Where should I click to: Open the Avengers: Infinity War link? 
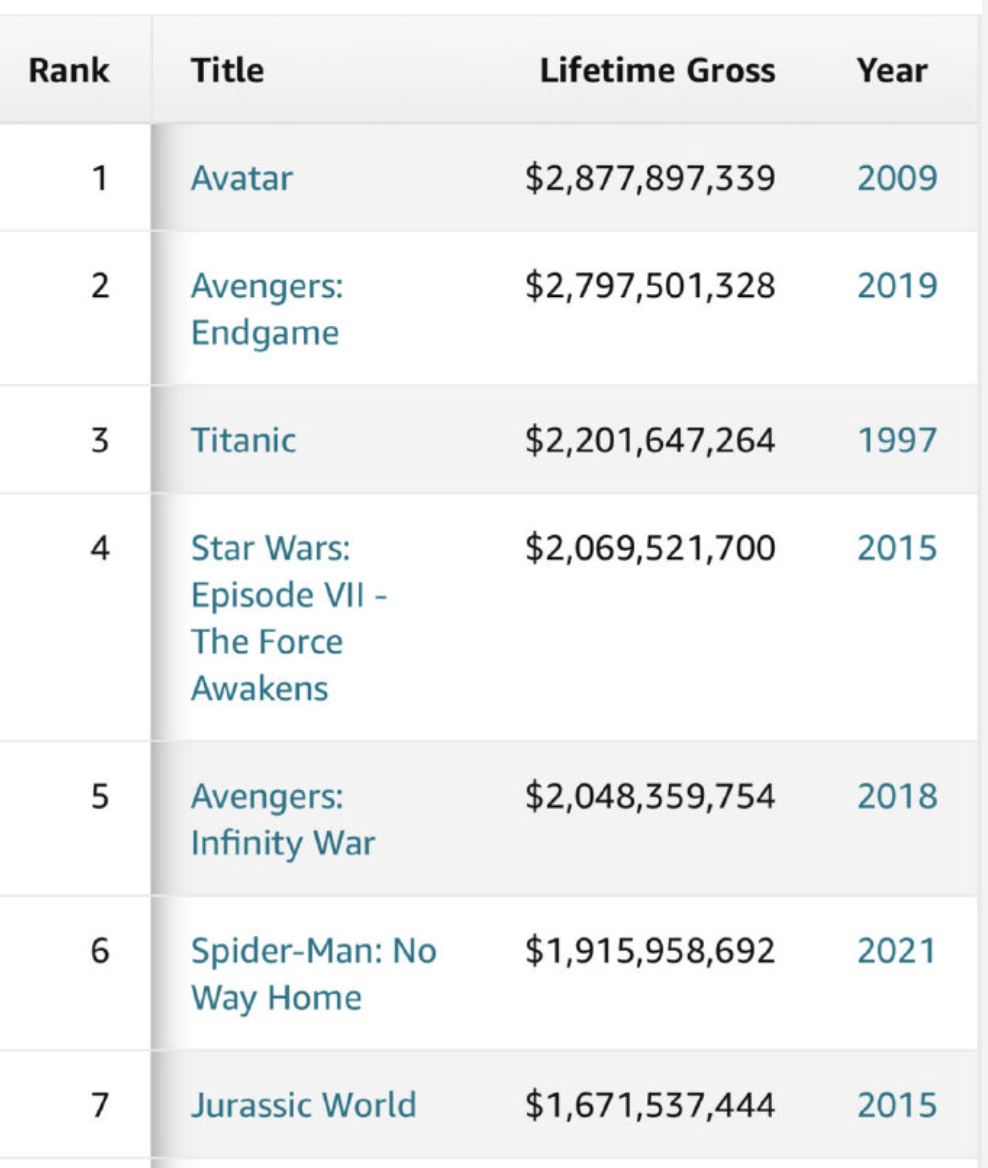(x=282, y=819)
